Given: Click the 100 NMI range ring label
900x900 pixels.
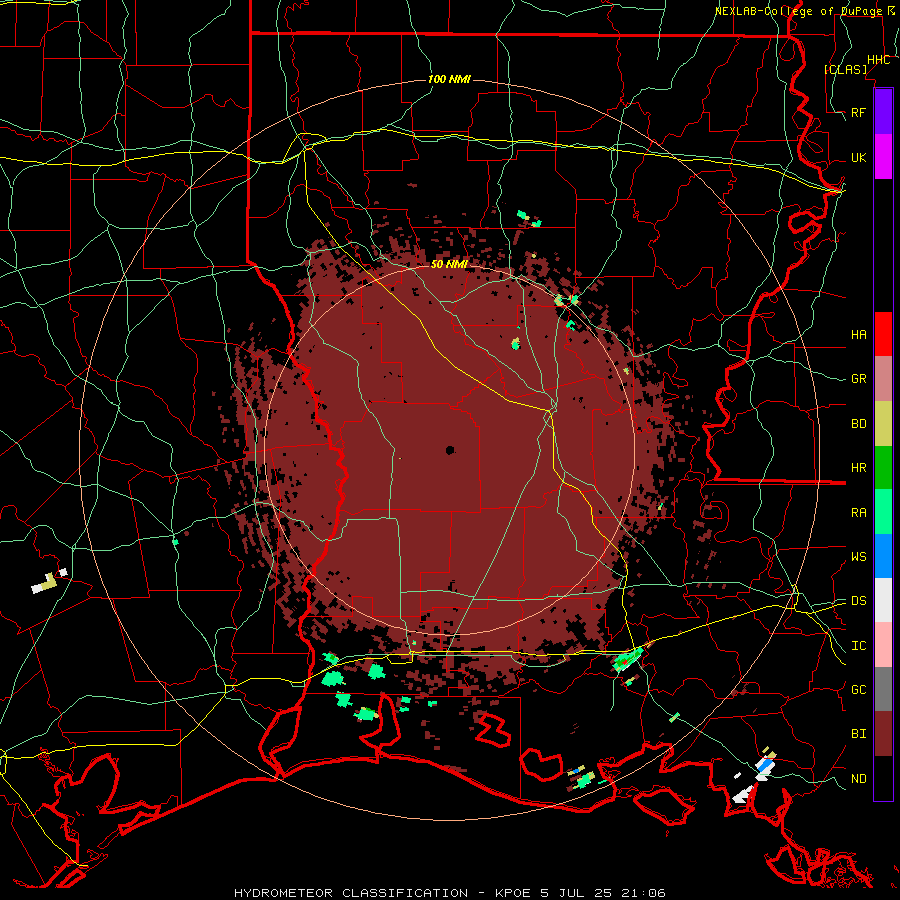Looking at the screenshot, I should click(x=449, y=79).
